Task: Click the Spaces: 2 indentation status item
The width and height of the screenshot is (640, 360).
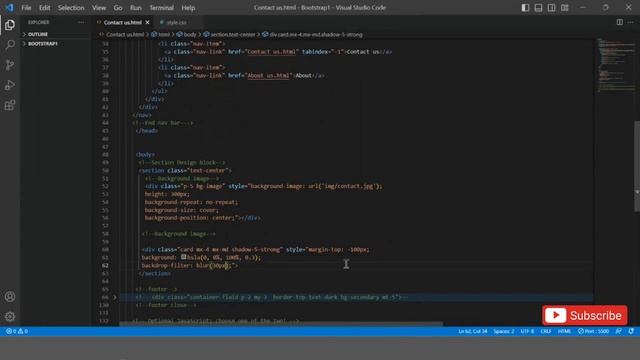Action: coord(504,331)
